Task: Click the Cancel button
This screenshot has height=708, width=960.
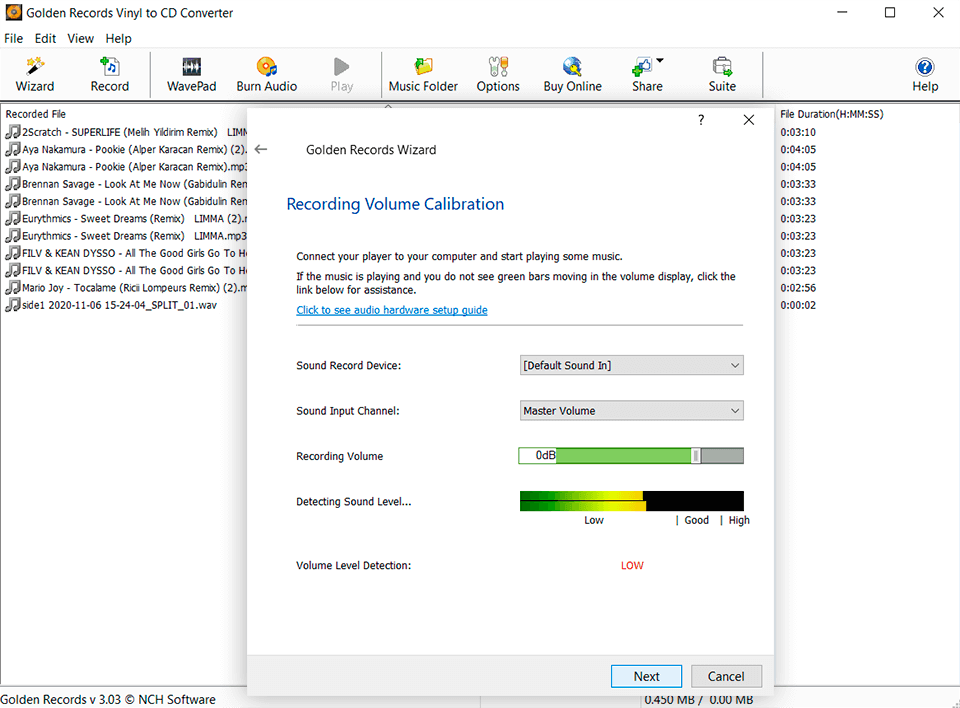Action: pos(726,676)
